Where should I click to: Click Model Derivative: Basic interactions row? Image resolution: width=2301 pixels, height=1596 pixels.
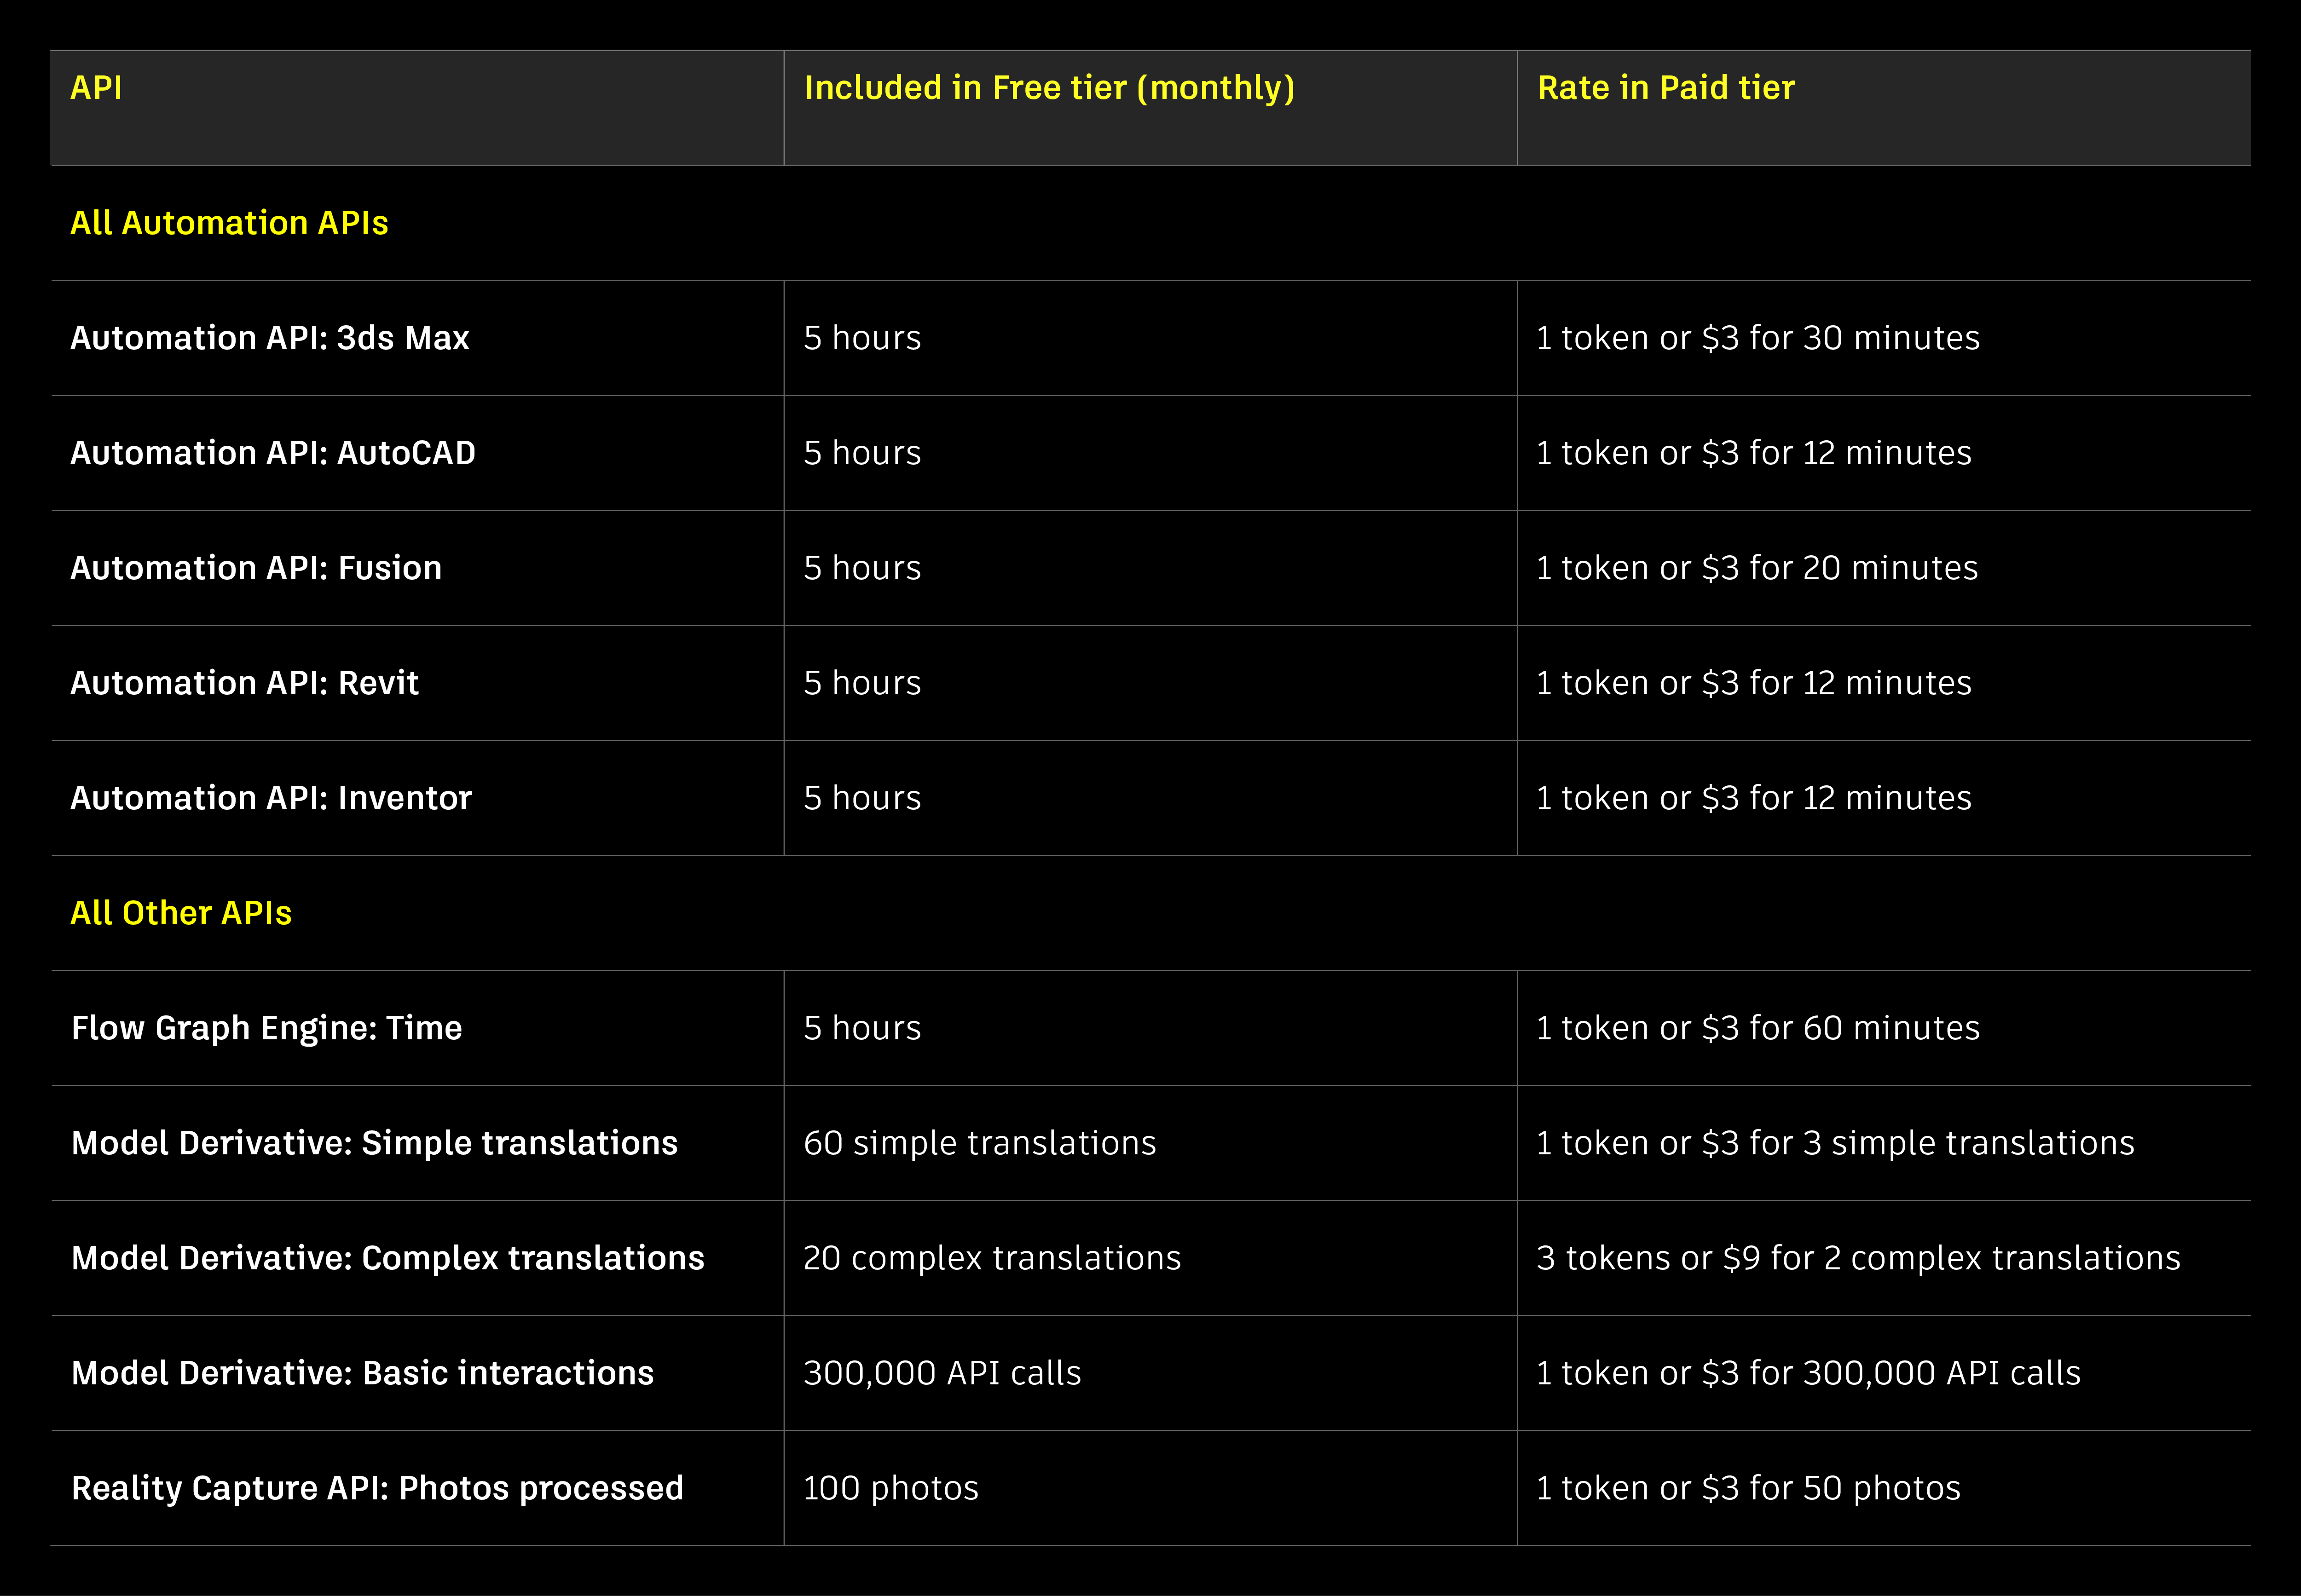click(x=361, y=1372)
